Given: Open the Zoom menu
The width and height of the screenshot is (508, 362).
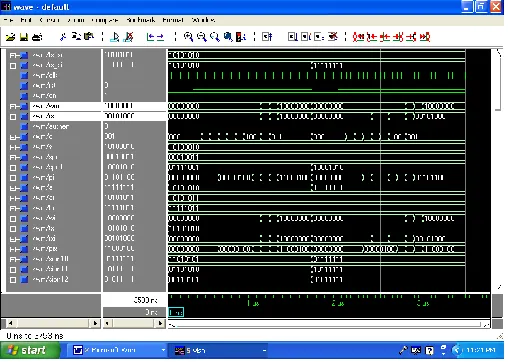Looking at the screenshot, I should tap(76, 20).
